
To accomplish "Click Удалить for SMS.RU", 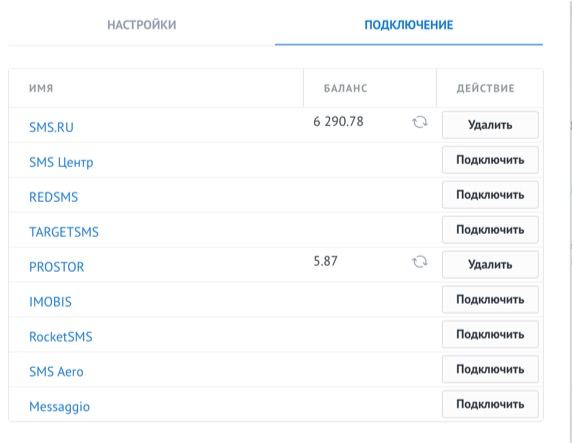I will click(490, 125).
